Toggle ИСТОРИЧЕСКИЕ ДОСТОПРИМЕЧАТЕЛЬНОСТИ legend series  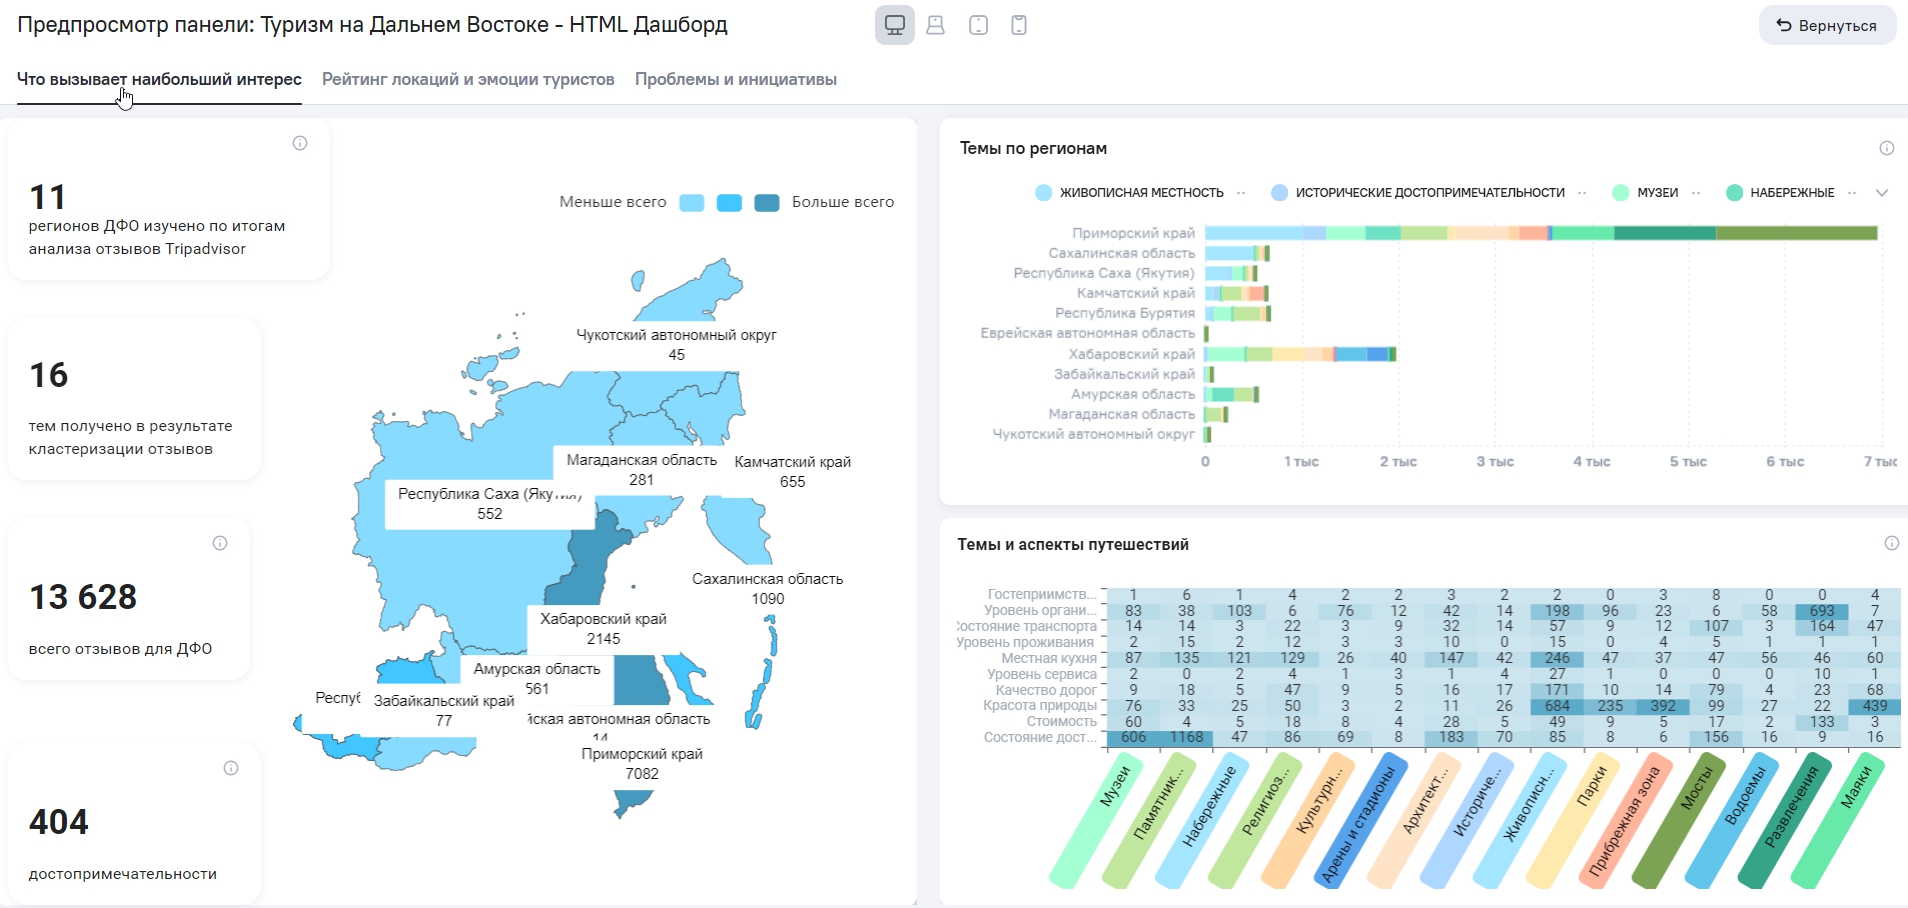1418,193
